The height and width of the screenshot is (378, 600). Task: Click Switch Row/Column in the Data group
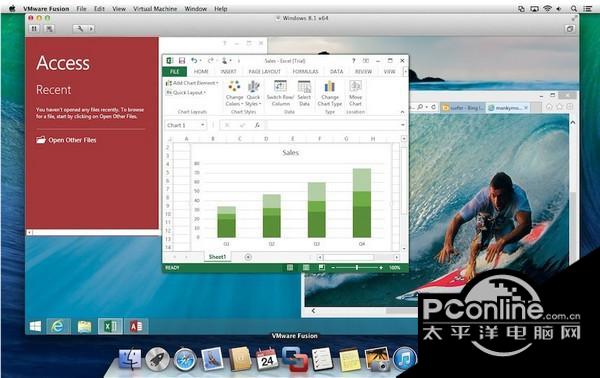pyautogui.click(x=280, y=93)
